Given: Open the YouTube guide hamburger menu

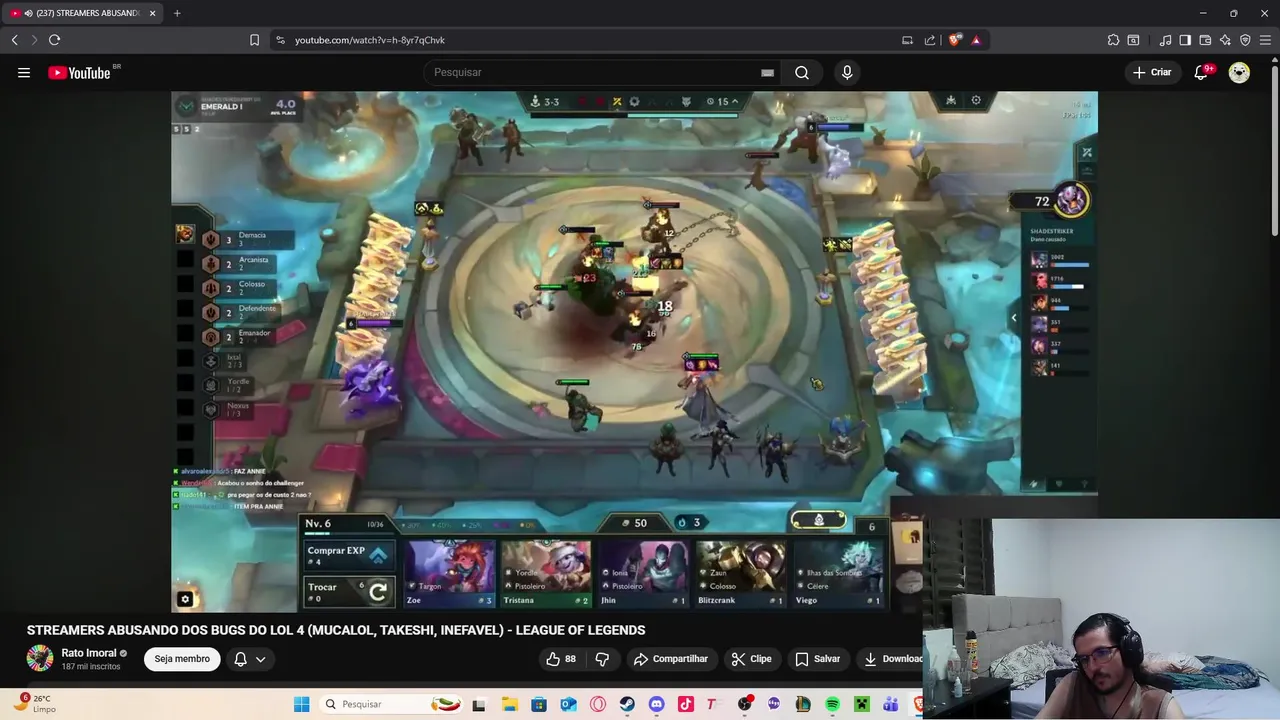Looking at the screenshot, I should pyautogui.click(x=24, y=72).
